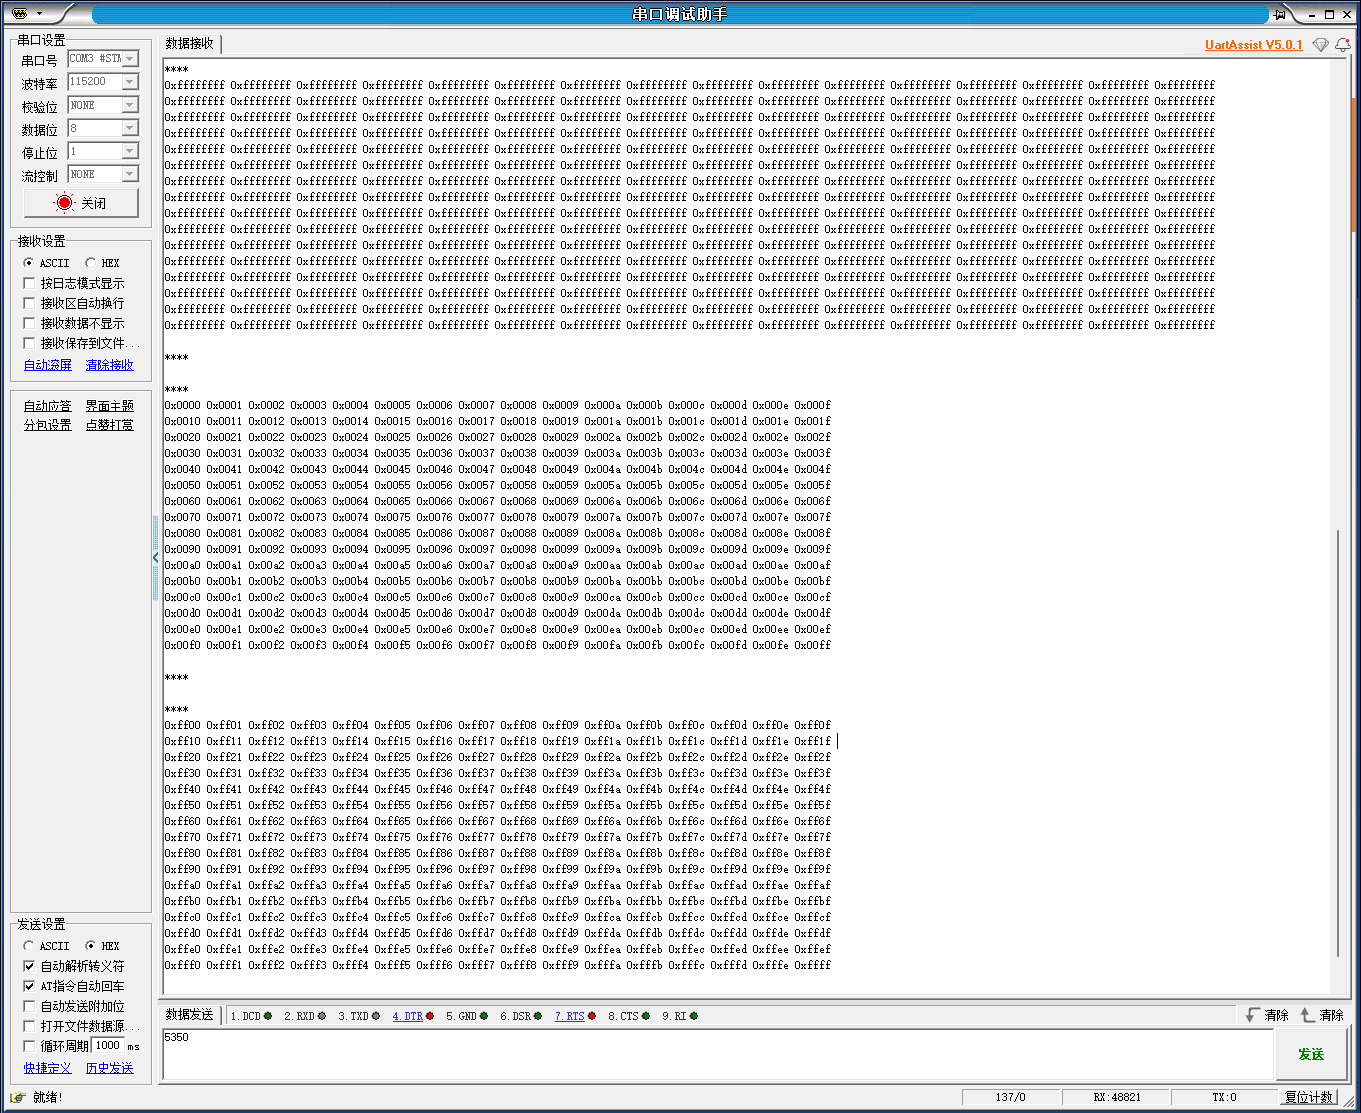This screenshot has width=1361, height=1113.
Task: Click the 自动滚屏 link
Action: [48, 365]
